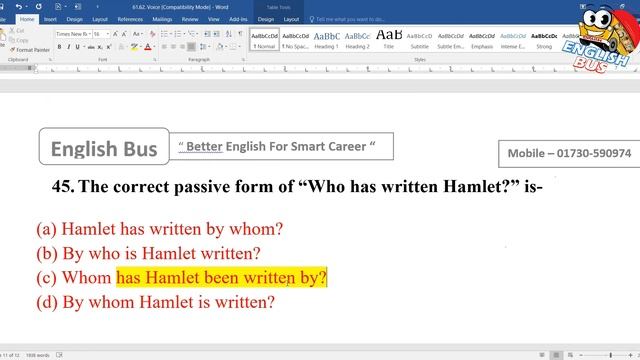Toggle show paragraph marks

click(240, 34)
